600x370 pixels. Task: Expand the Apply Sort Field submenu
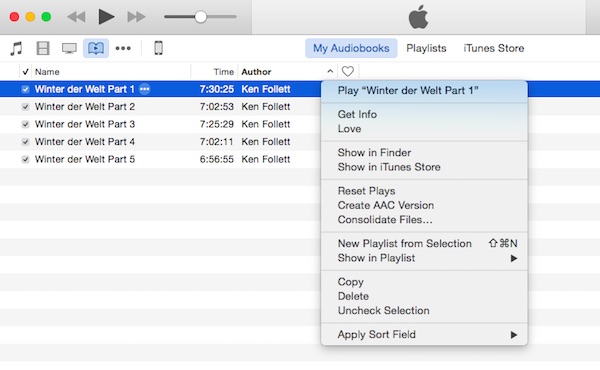424,335
